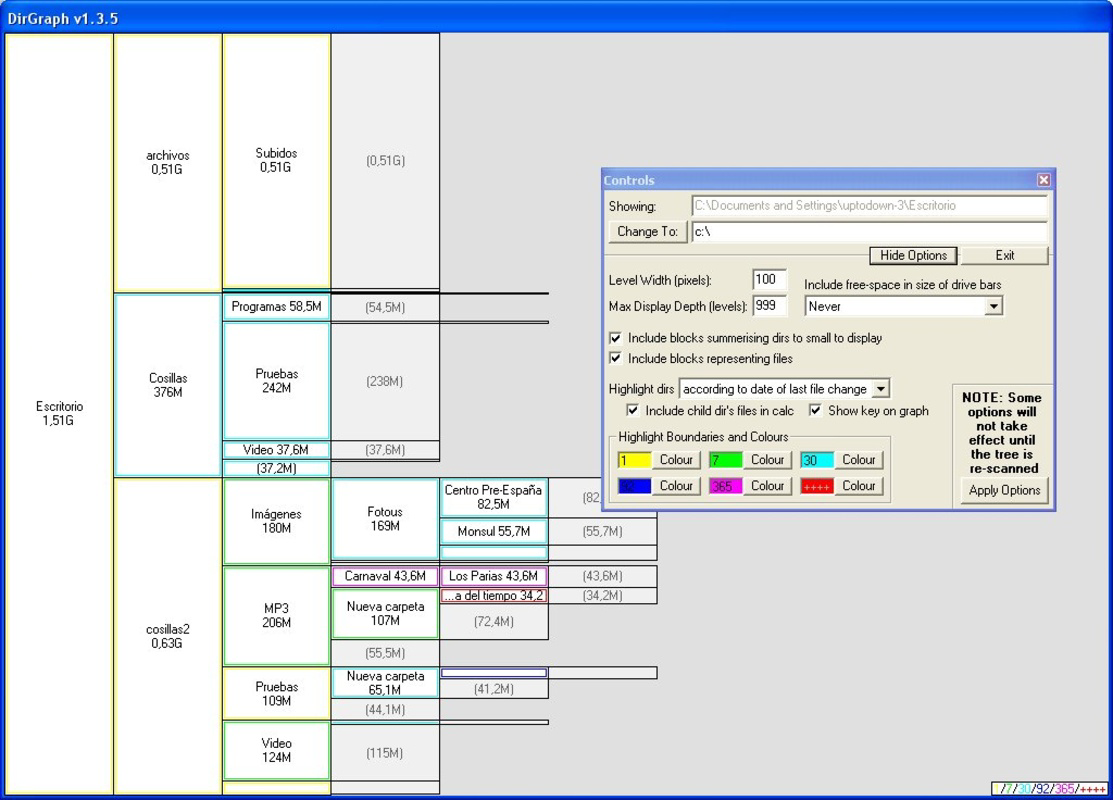Screen dimensions: 1113x800
Task: Select the Los Parias 43,6M block
Action: (493, 576)
